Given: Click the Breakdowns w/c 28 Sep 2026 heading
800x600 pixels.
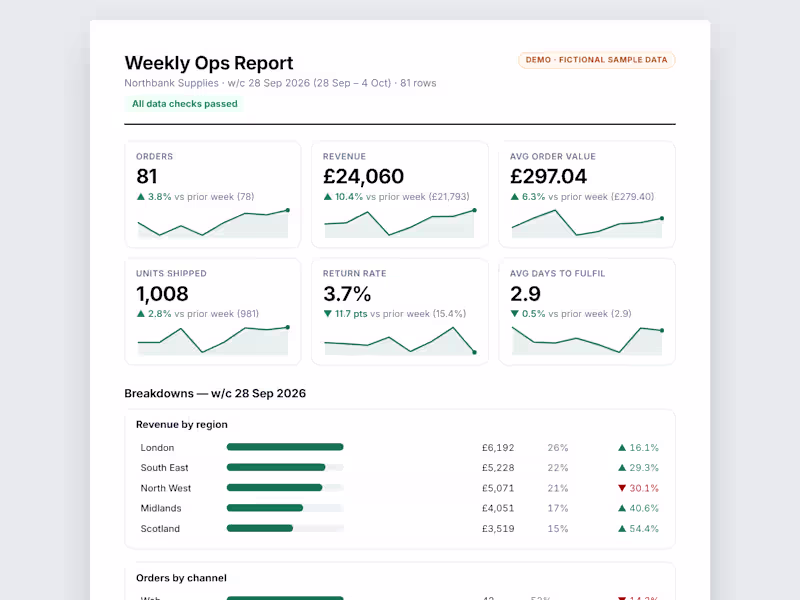Looking at the screenshot, I should click(x=215, y=393).
